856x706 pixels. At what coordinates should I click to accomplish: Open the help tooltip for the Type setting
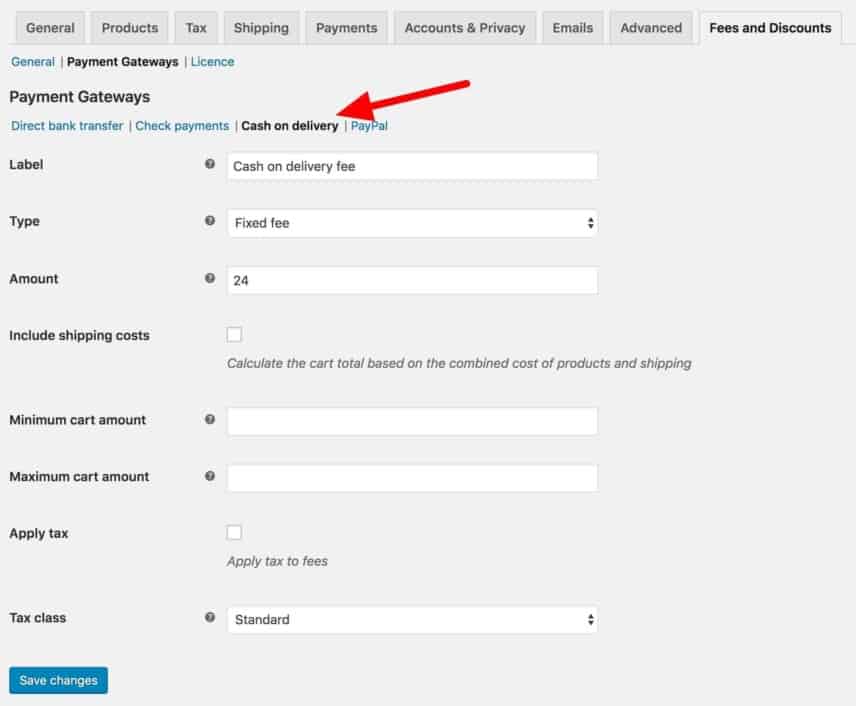[x=209, y=222]
